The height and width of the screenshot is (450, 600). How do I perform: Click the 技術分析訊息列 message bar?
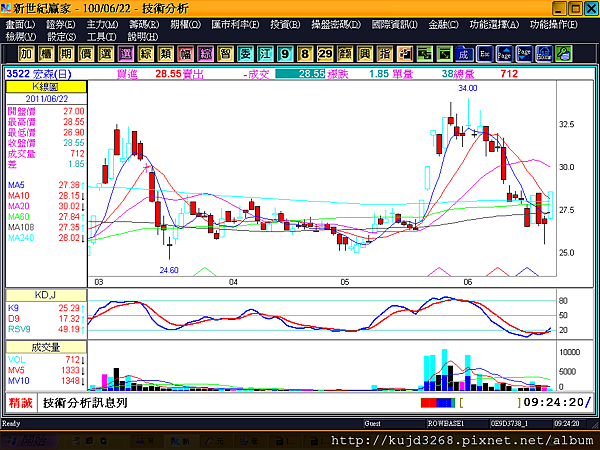coord(85,403)
